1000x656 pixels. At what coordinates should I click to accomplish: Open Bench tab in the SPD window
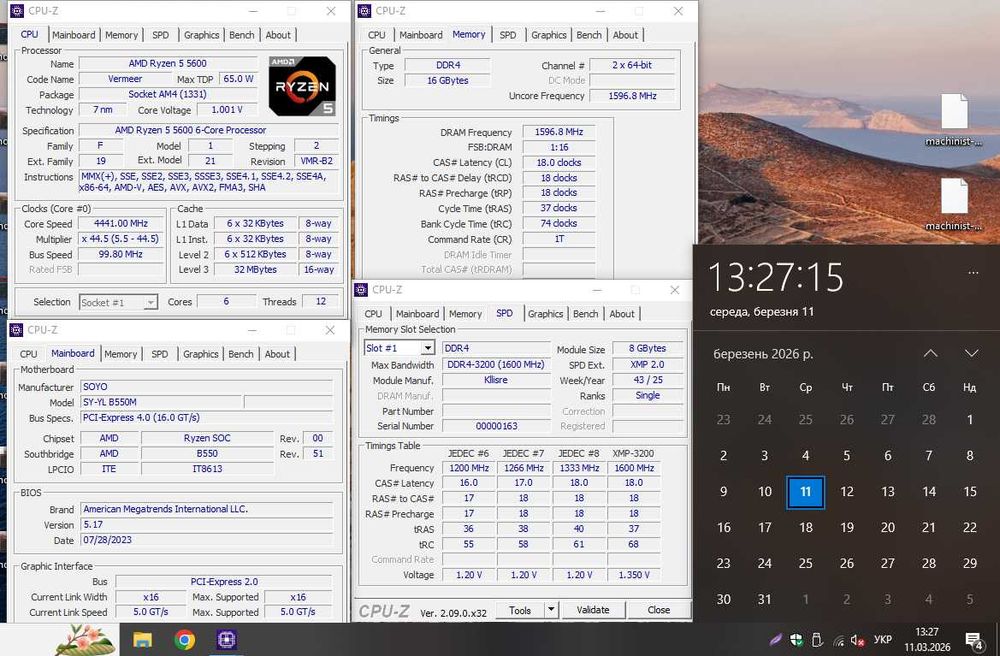click(x=585, y=314)
